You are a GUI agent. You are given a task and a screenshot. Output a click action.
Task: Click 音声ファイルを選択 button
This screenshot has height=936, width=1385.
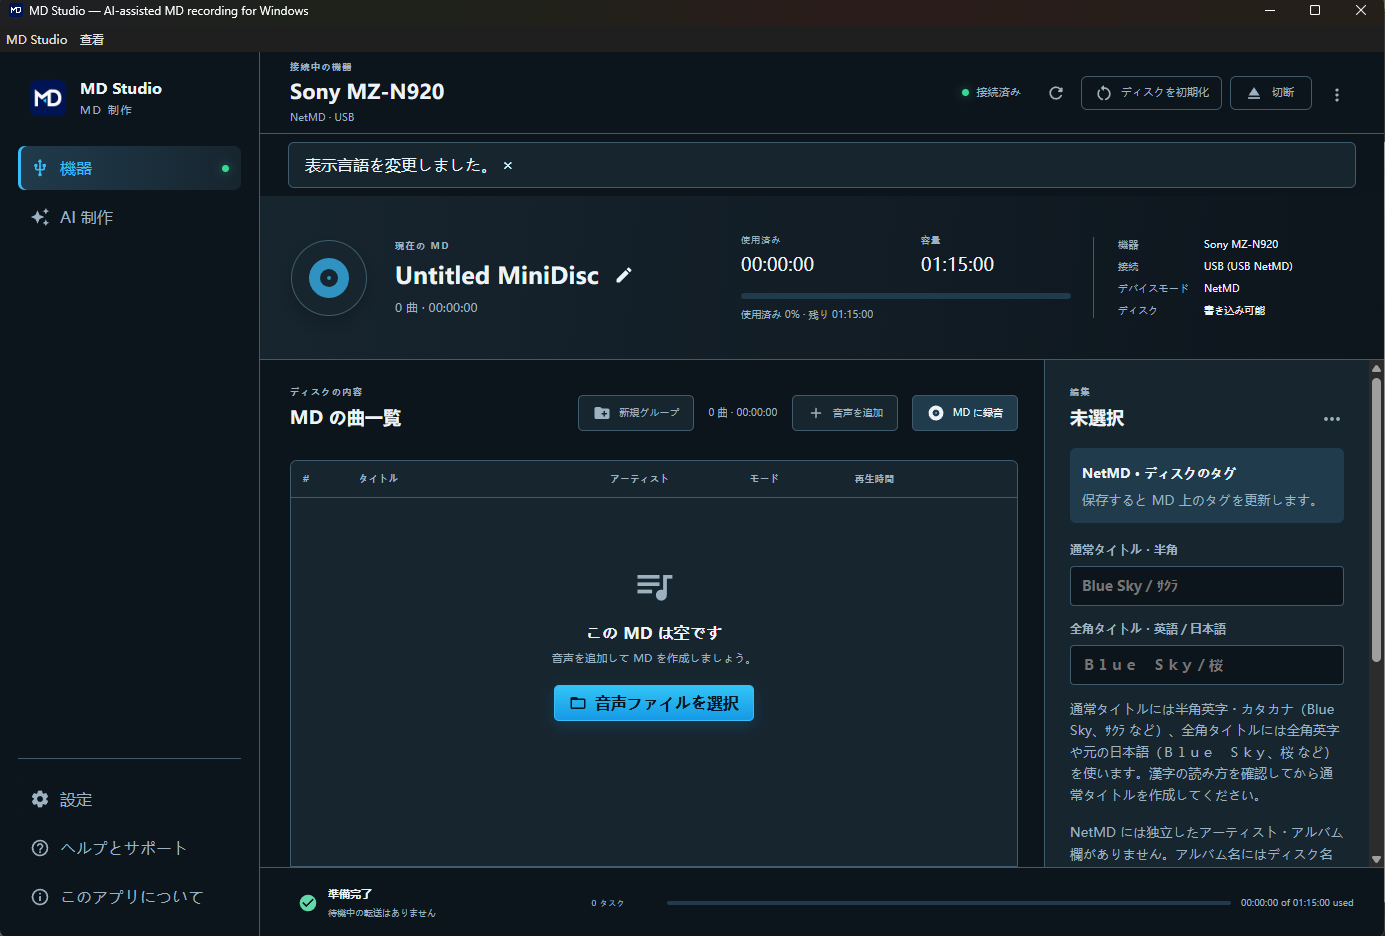click(x=654, y=703)
